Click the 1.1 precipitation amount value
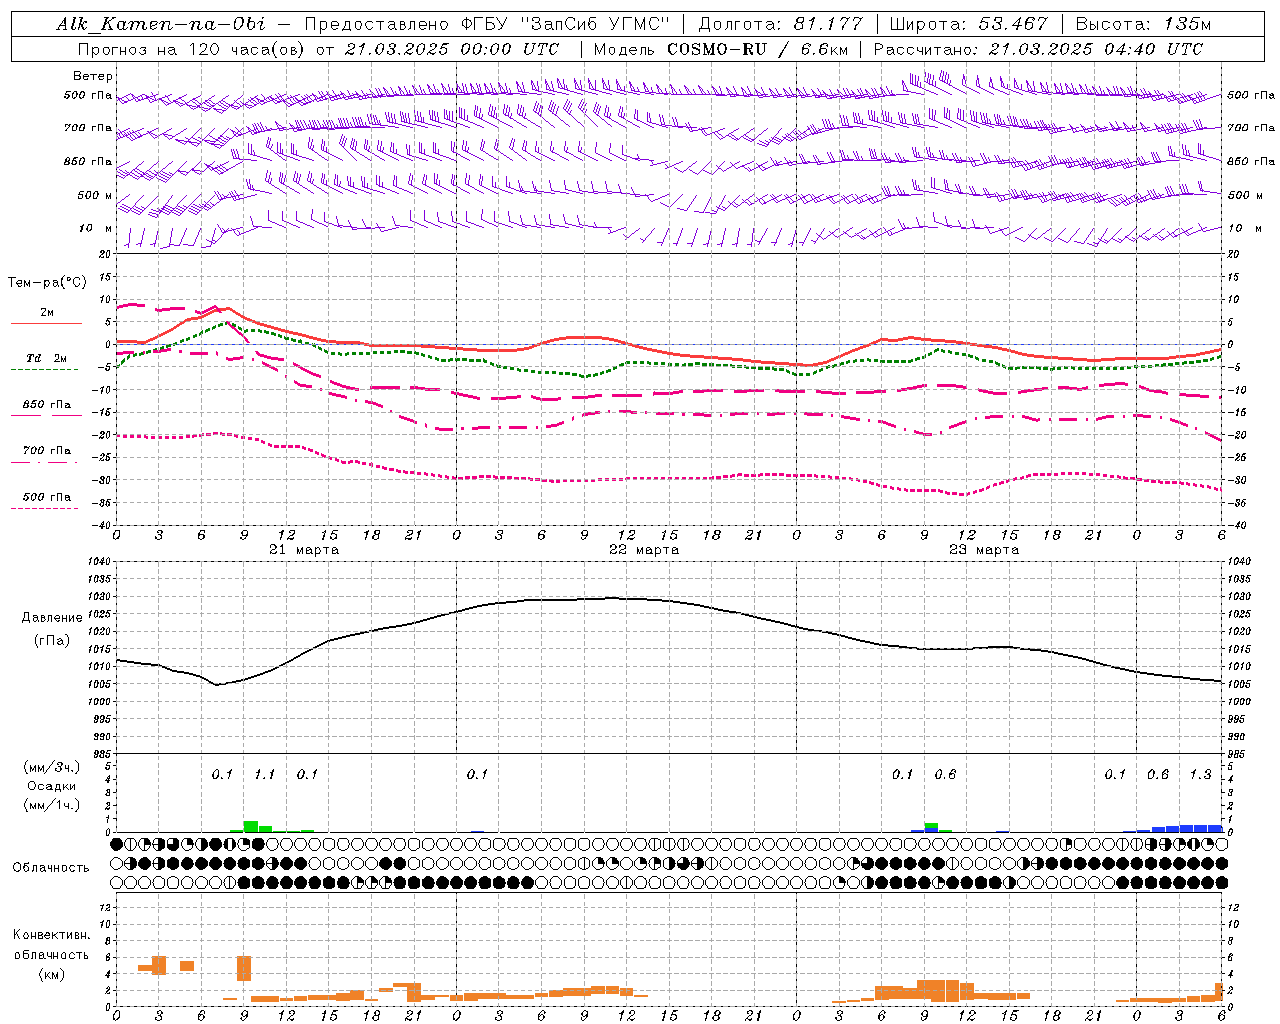The image size is (1280, 1024). tap(264, 775)
